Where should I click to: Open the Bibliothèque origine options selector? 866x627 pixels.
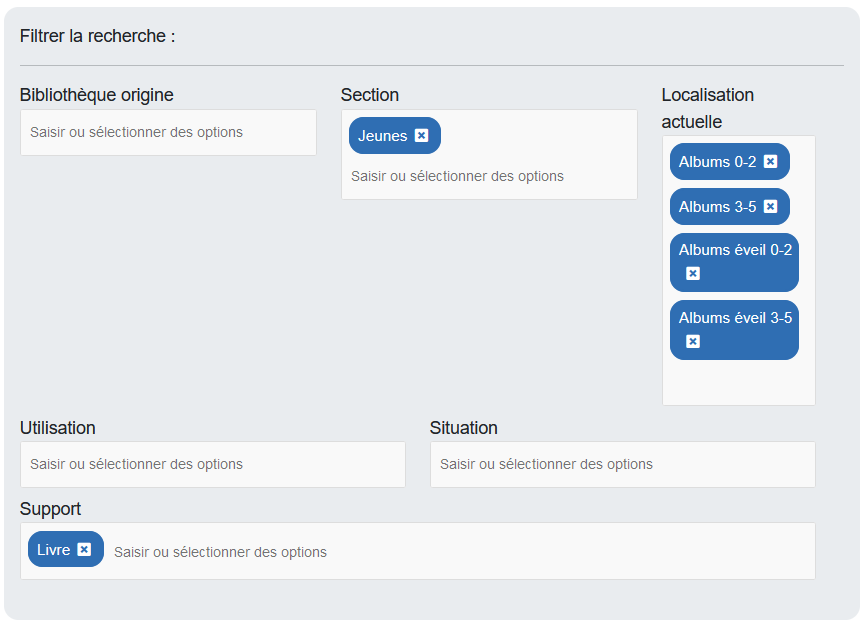coord(168,131)
